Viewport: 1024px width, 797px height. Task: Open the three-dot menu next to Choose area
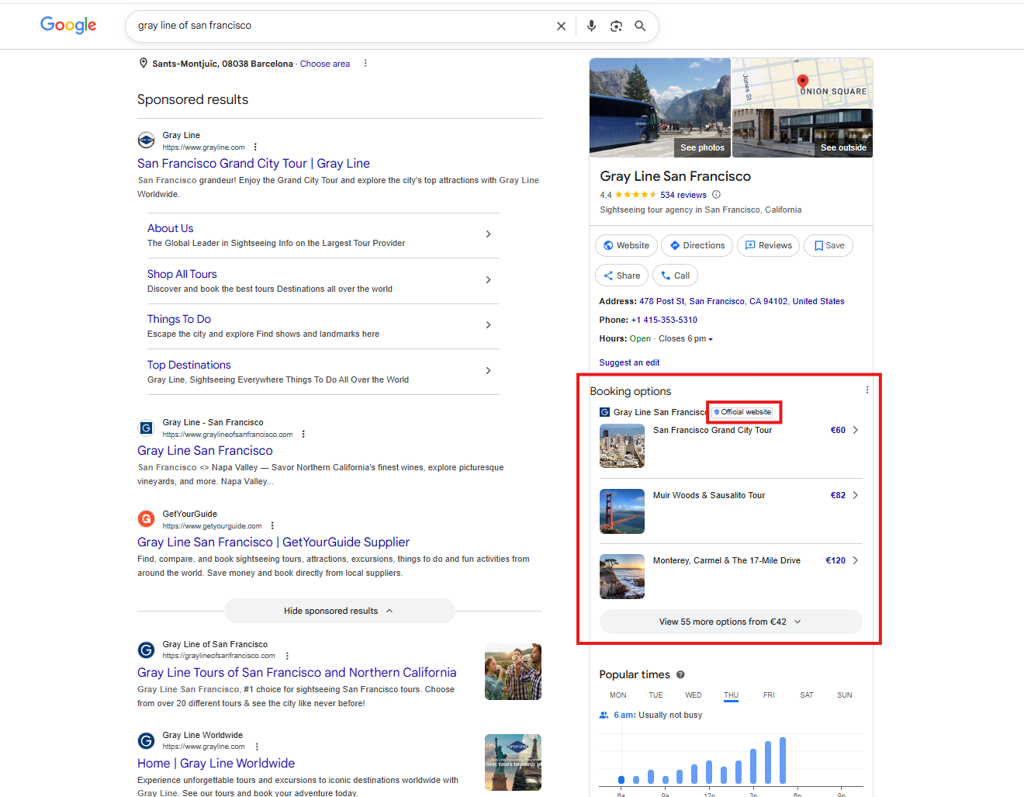click(365, 63)
